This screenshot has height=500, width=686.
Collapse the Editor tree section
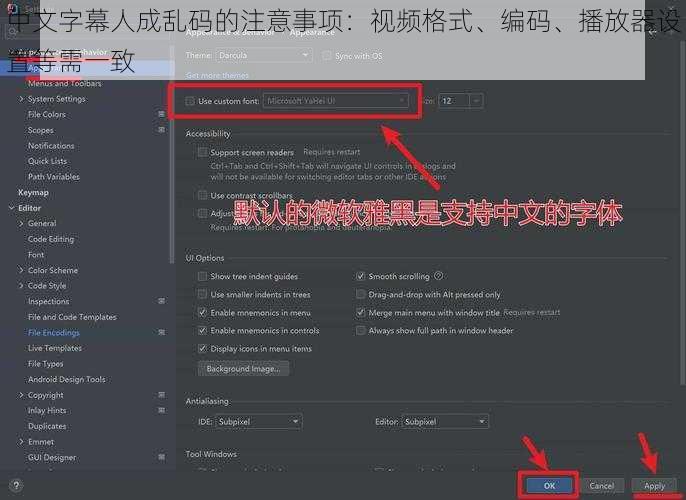(11, 208)
